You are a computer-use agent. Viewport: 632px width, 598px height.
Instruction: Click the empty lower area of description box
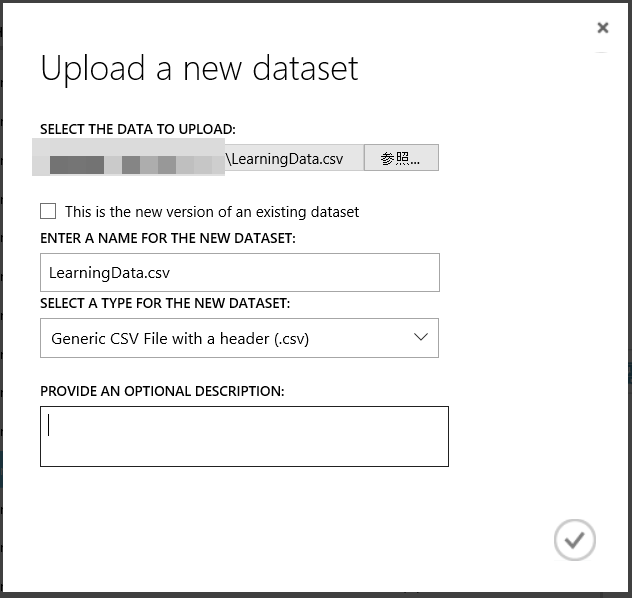point(244,453)
